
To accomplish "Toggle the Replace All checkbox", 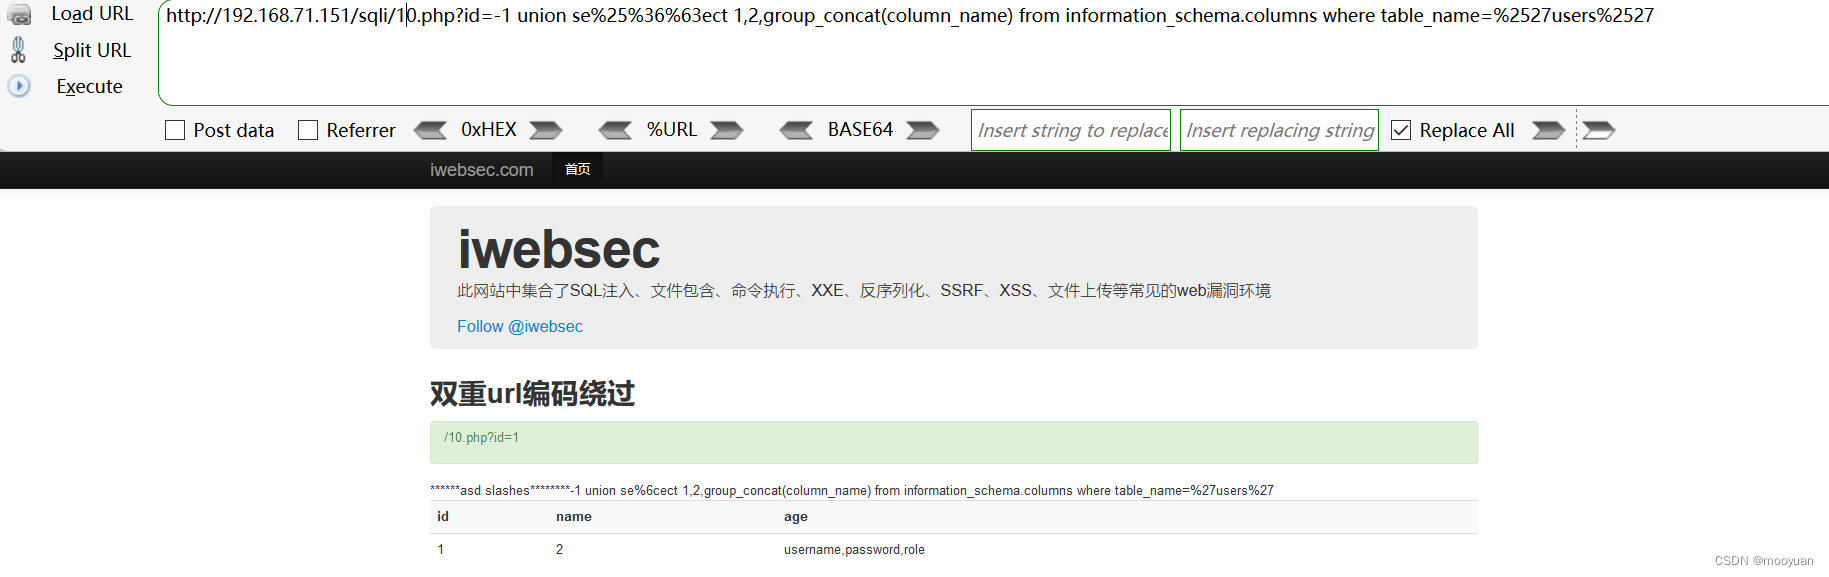I will [1401, 130].
